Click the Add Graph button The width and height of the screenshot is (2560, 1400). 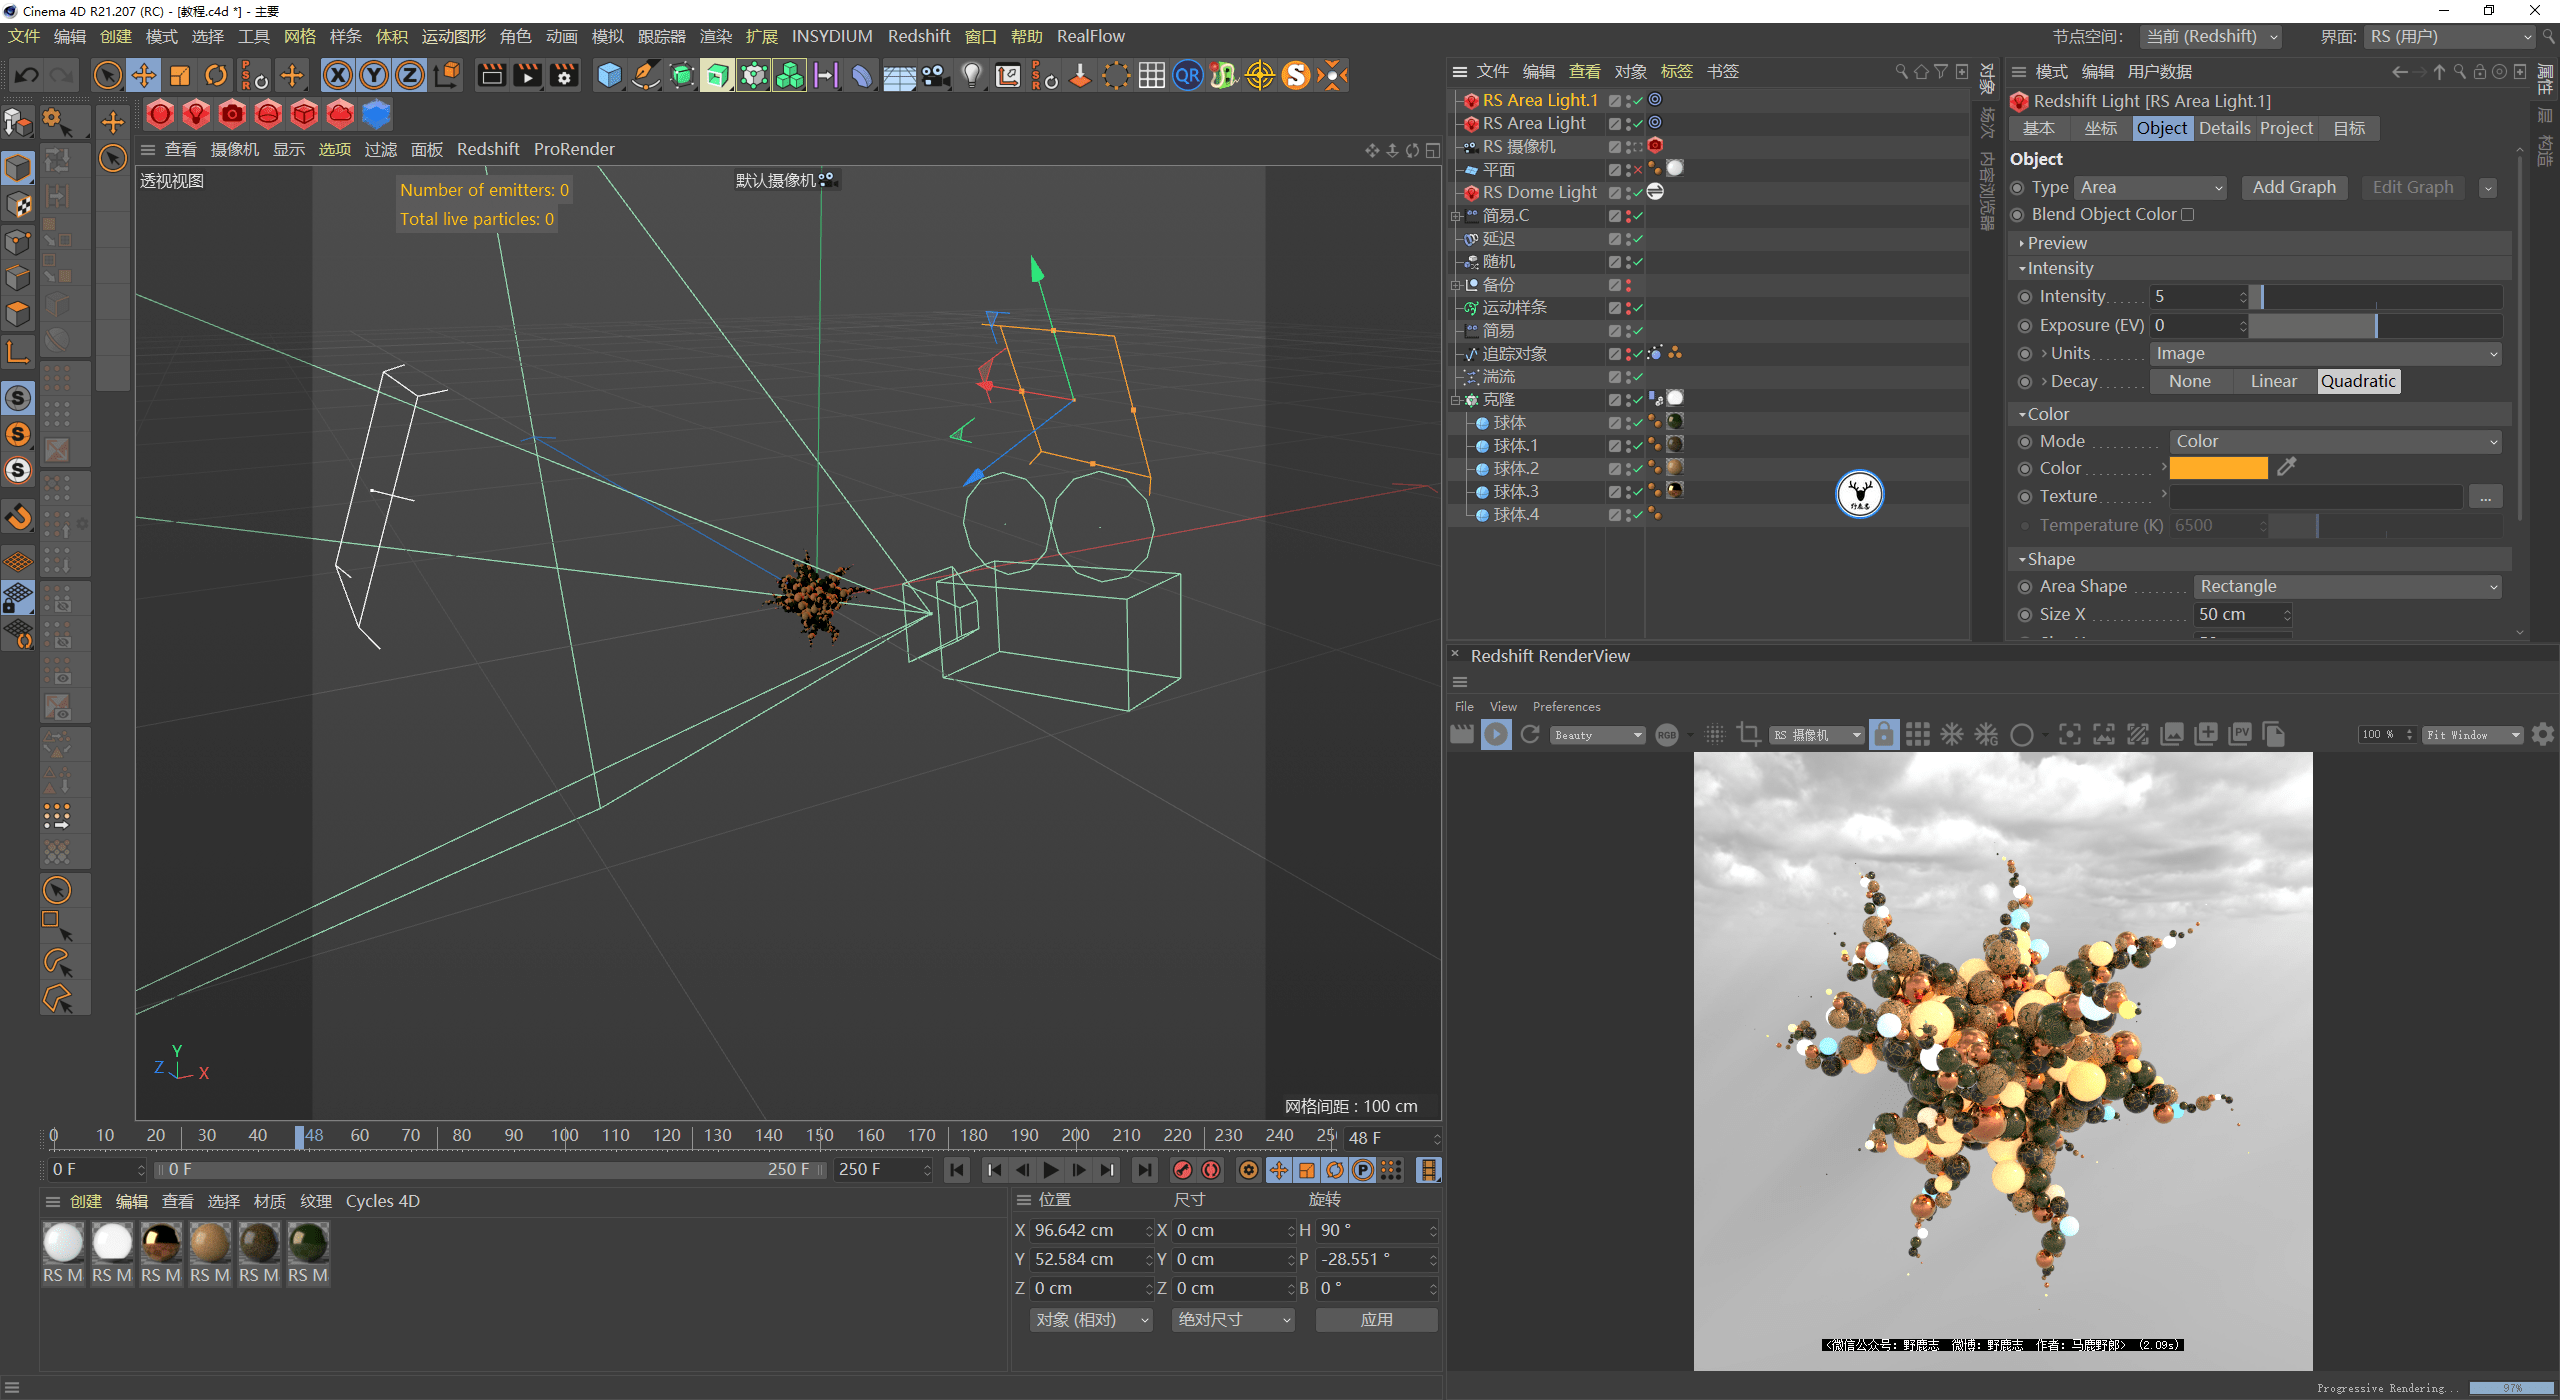point(2293,187)
